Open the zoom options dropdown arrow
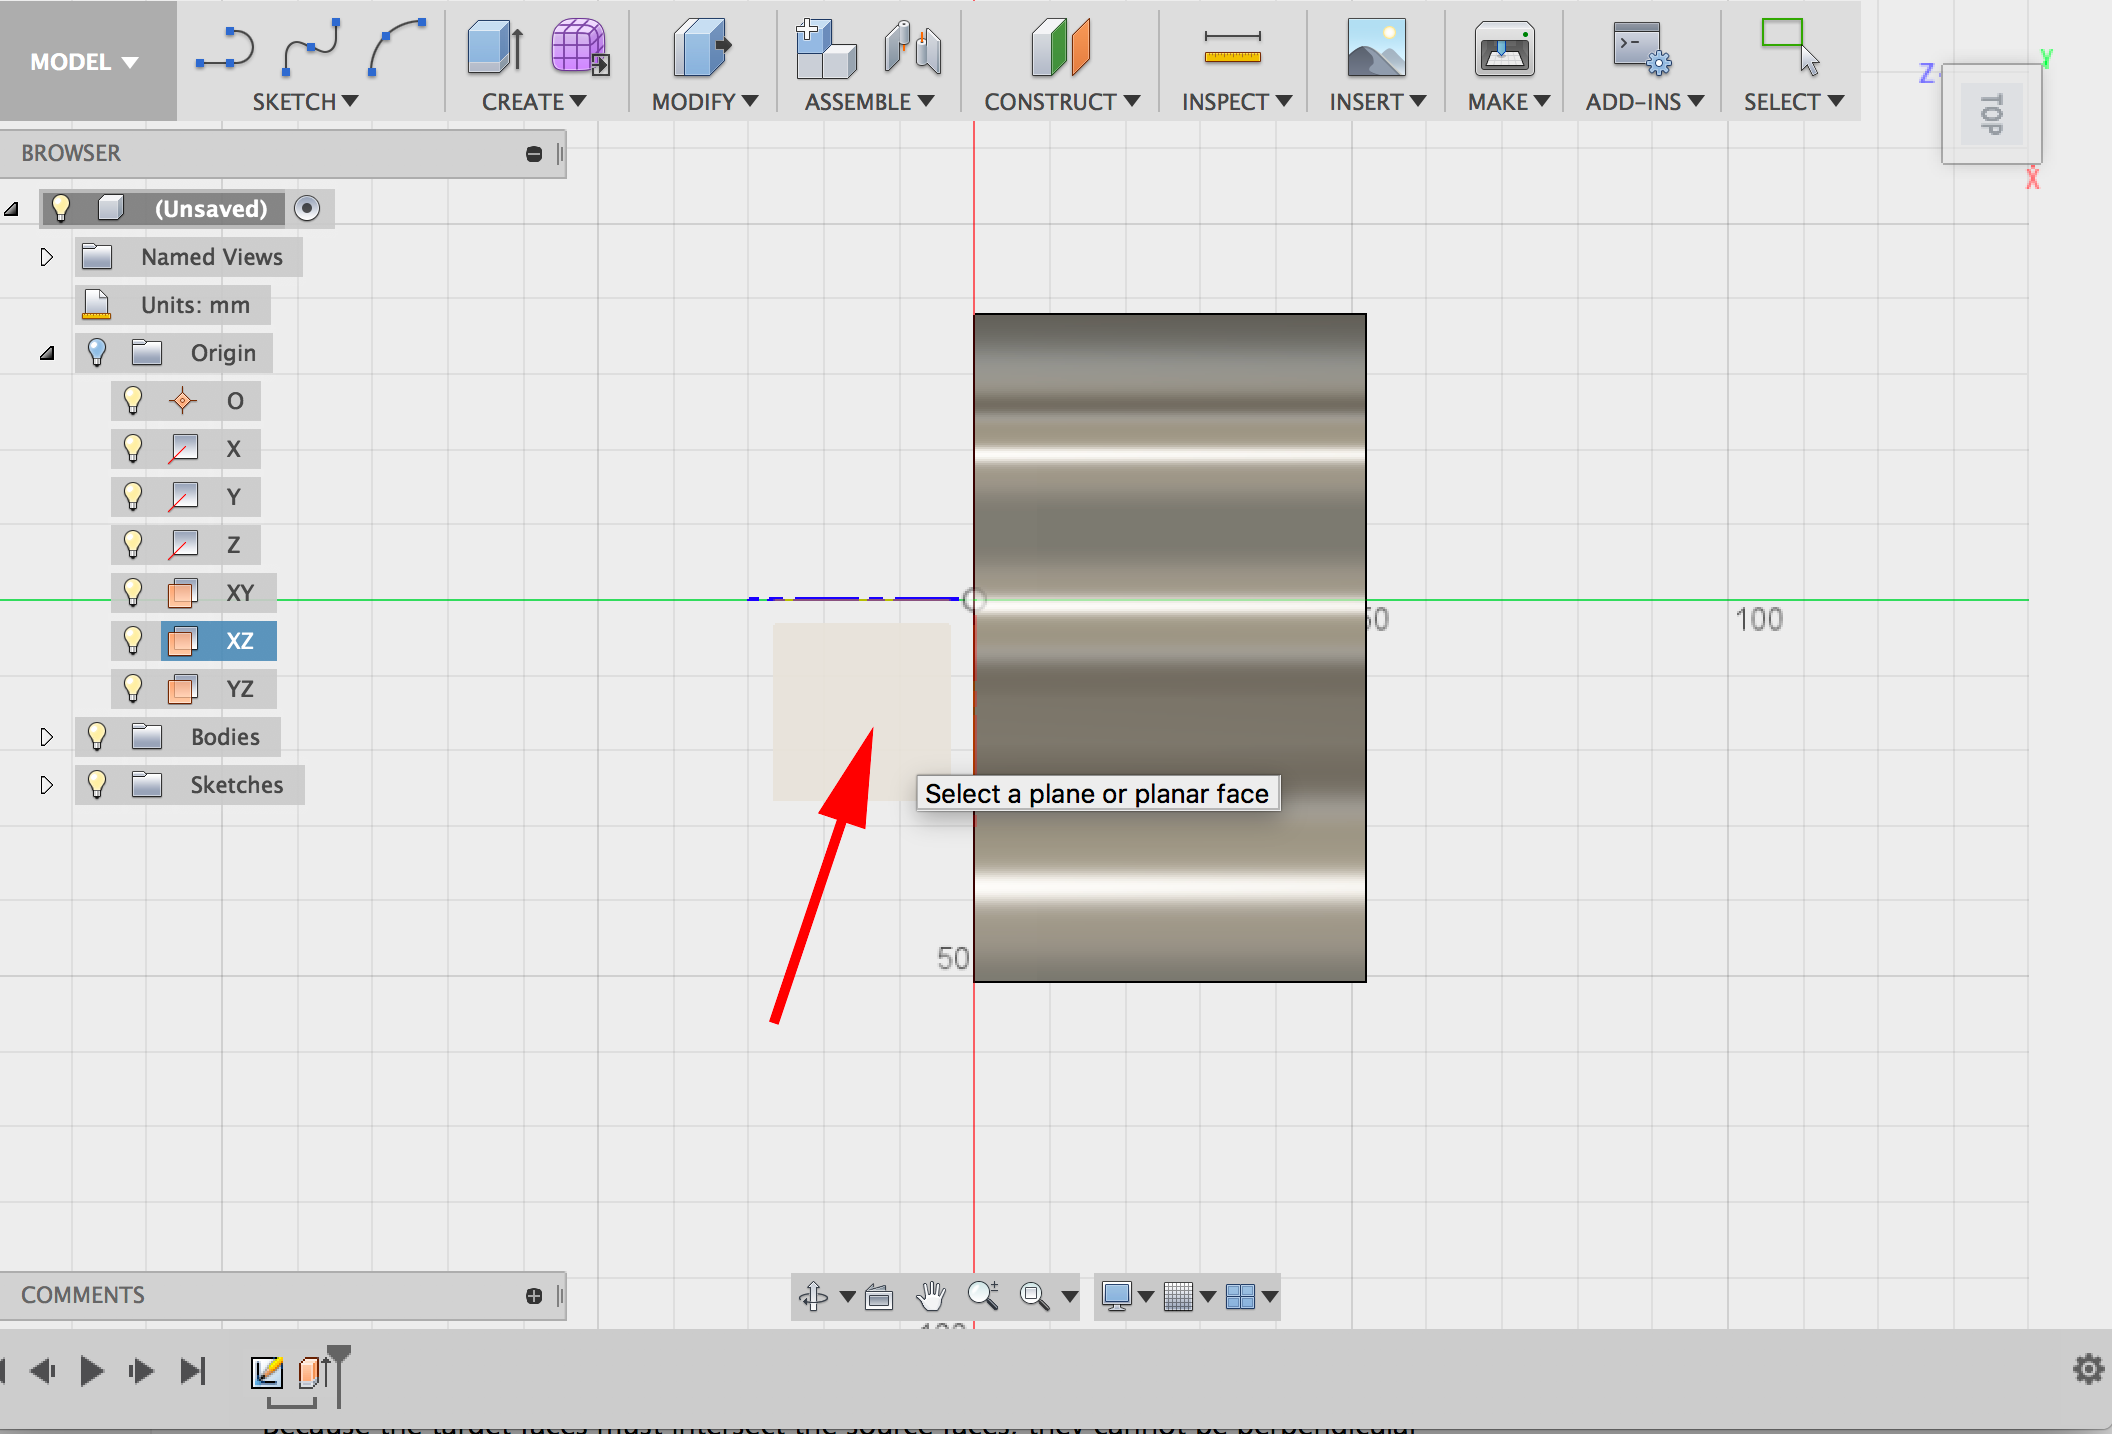This screenshot has height=1434, width=2112. coord(1070,1297)
